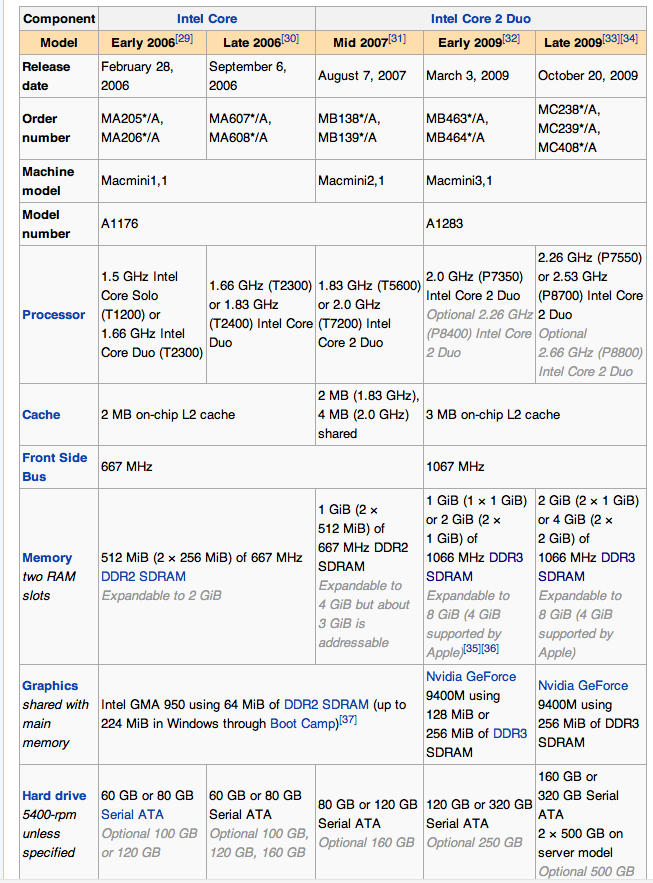Follow citation [31] beside Mid 2007
This screenshot has width=653, height=883.
[x=397, y=38]
